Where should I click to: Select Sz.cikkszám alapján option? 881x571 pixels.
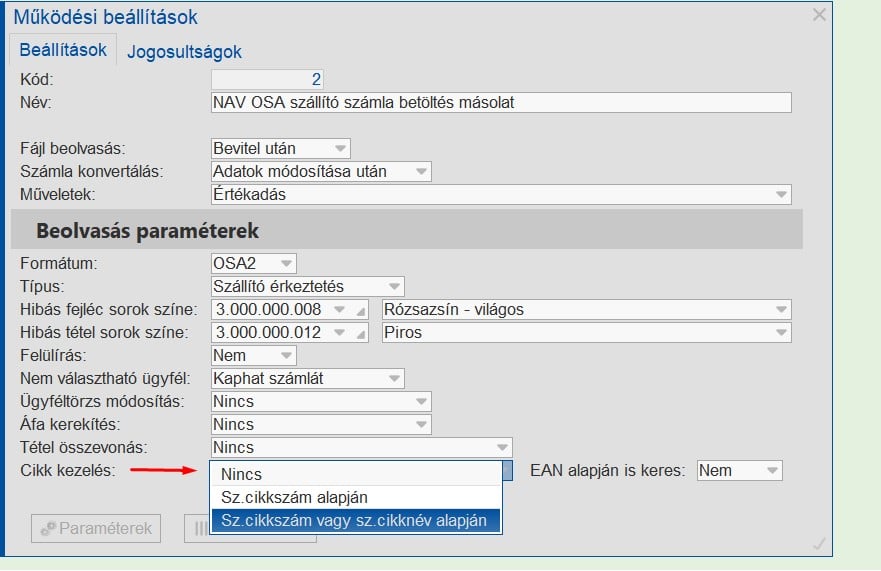(356, 497)
